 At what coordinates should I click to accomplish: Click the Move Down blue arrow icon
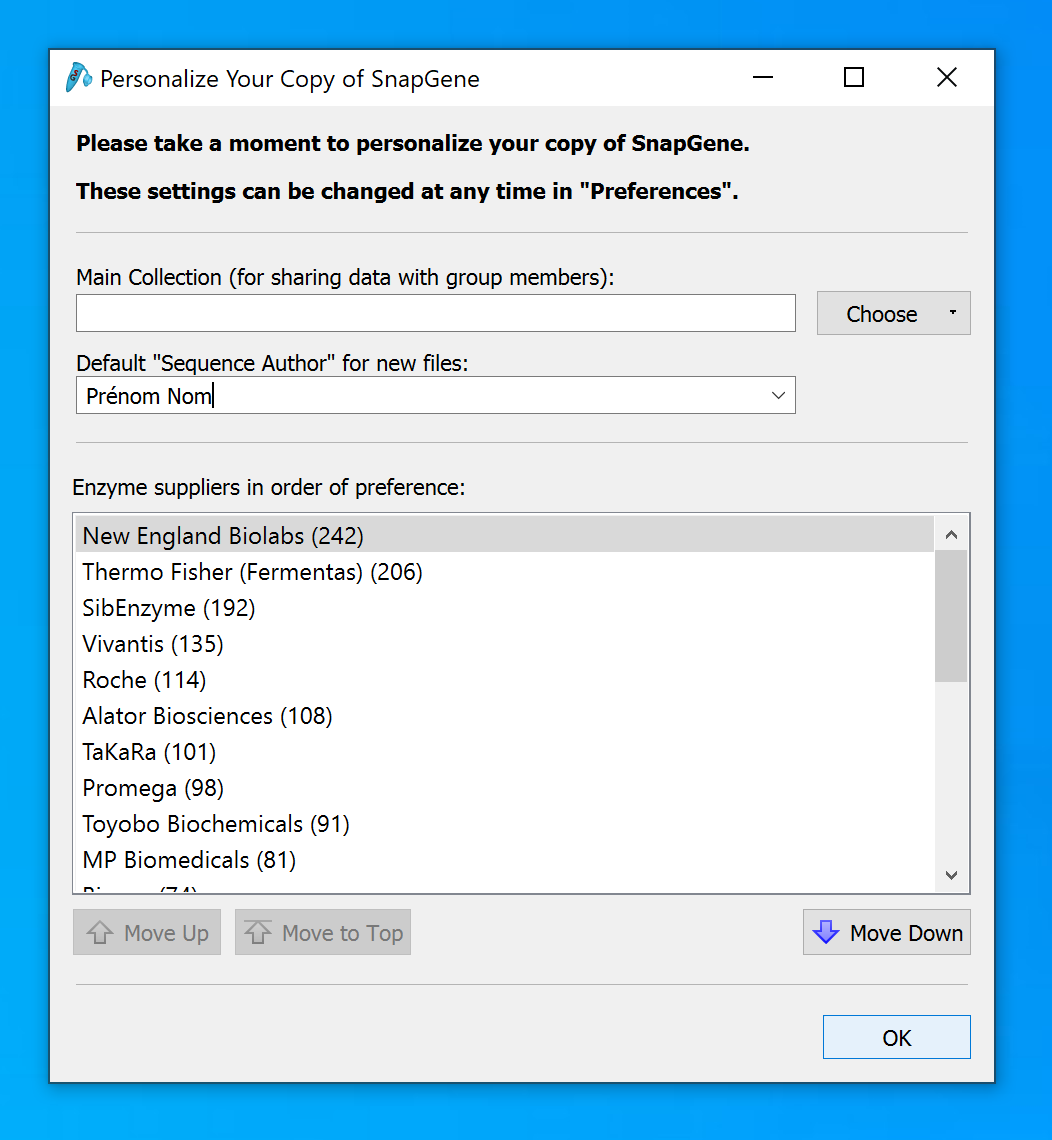[x=825, y=933]
